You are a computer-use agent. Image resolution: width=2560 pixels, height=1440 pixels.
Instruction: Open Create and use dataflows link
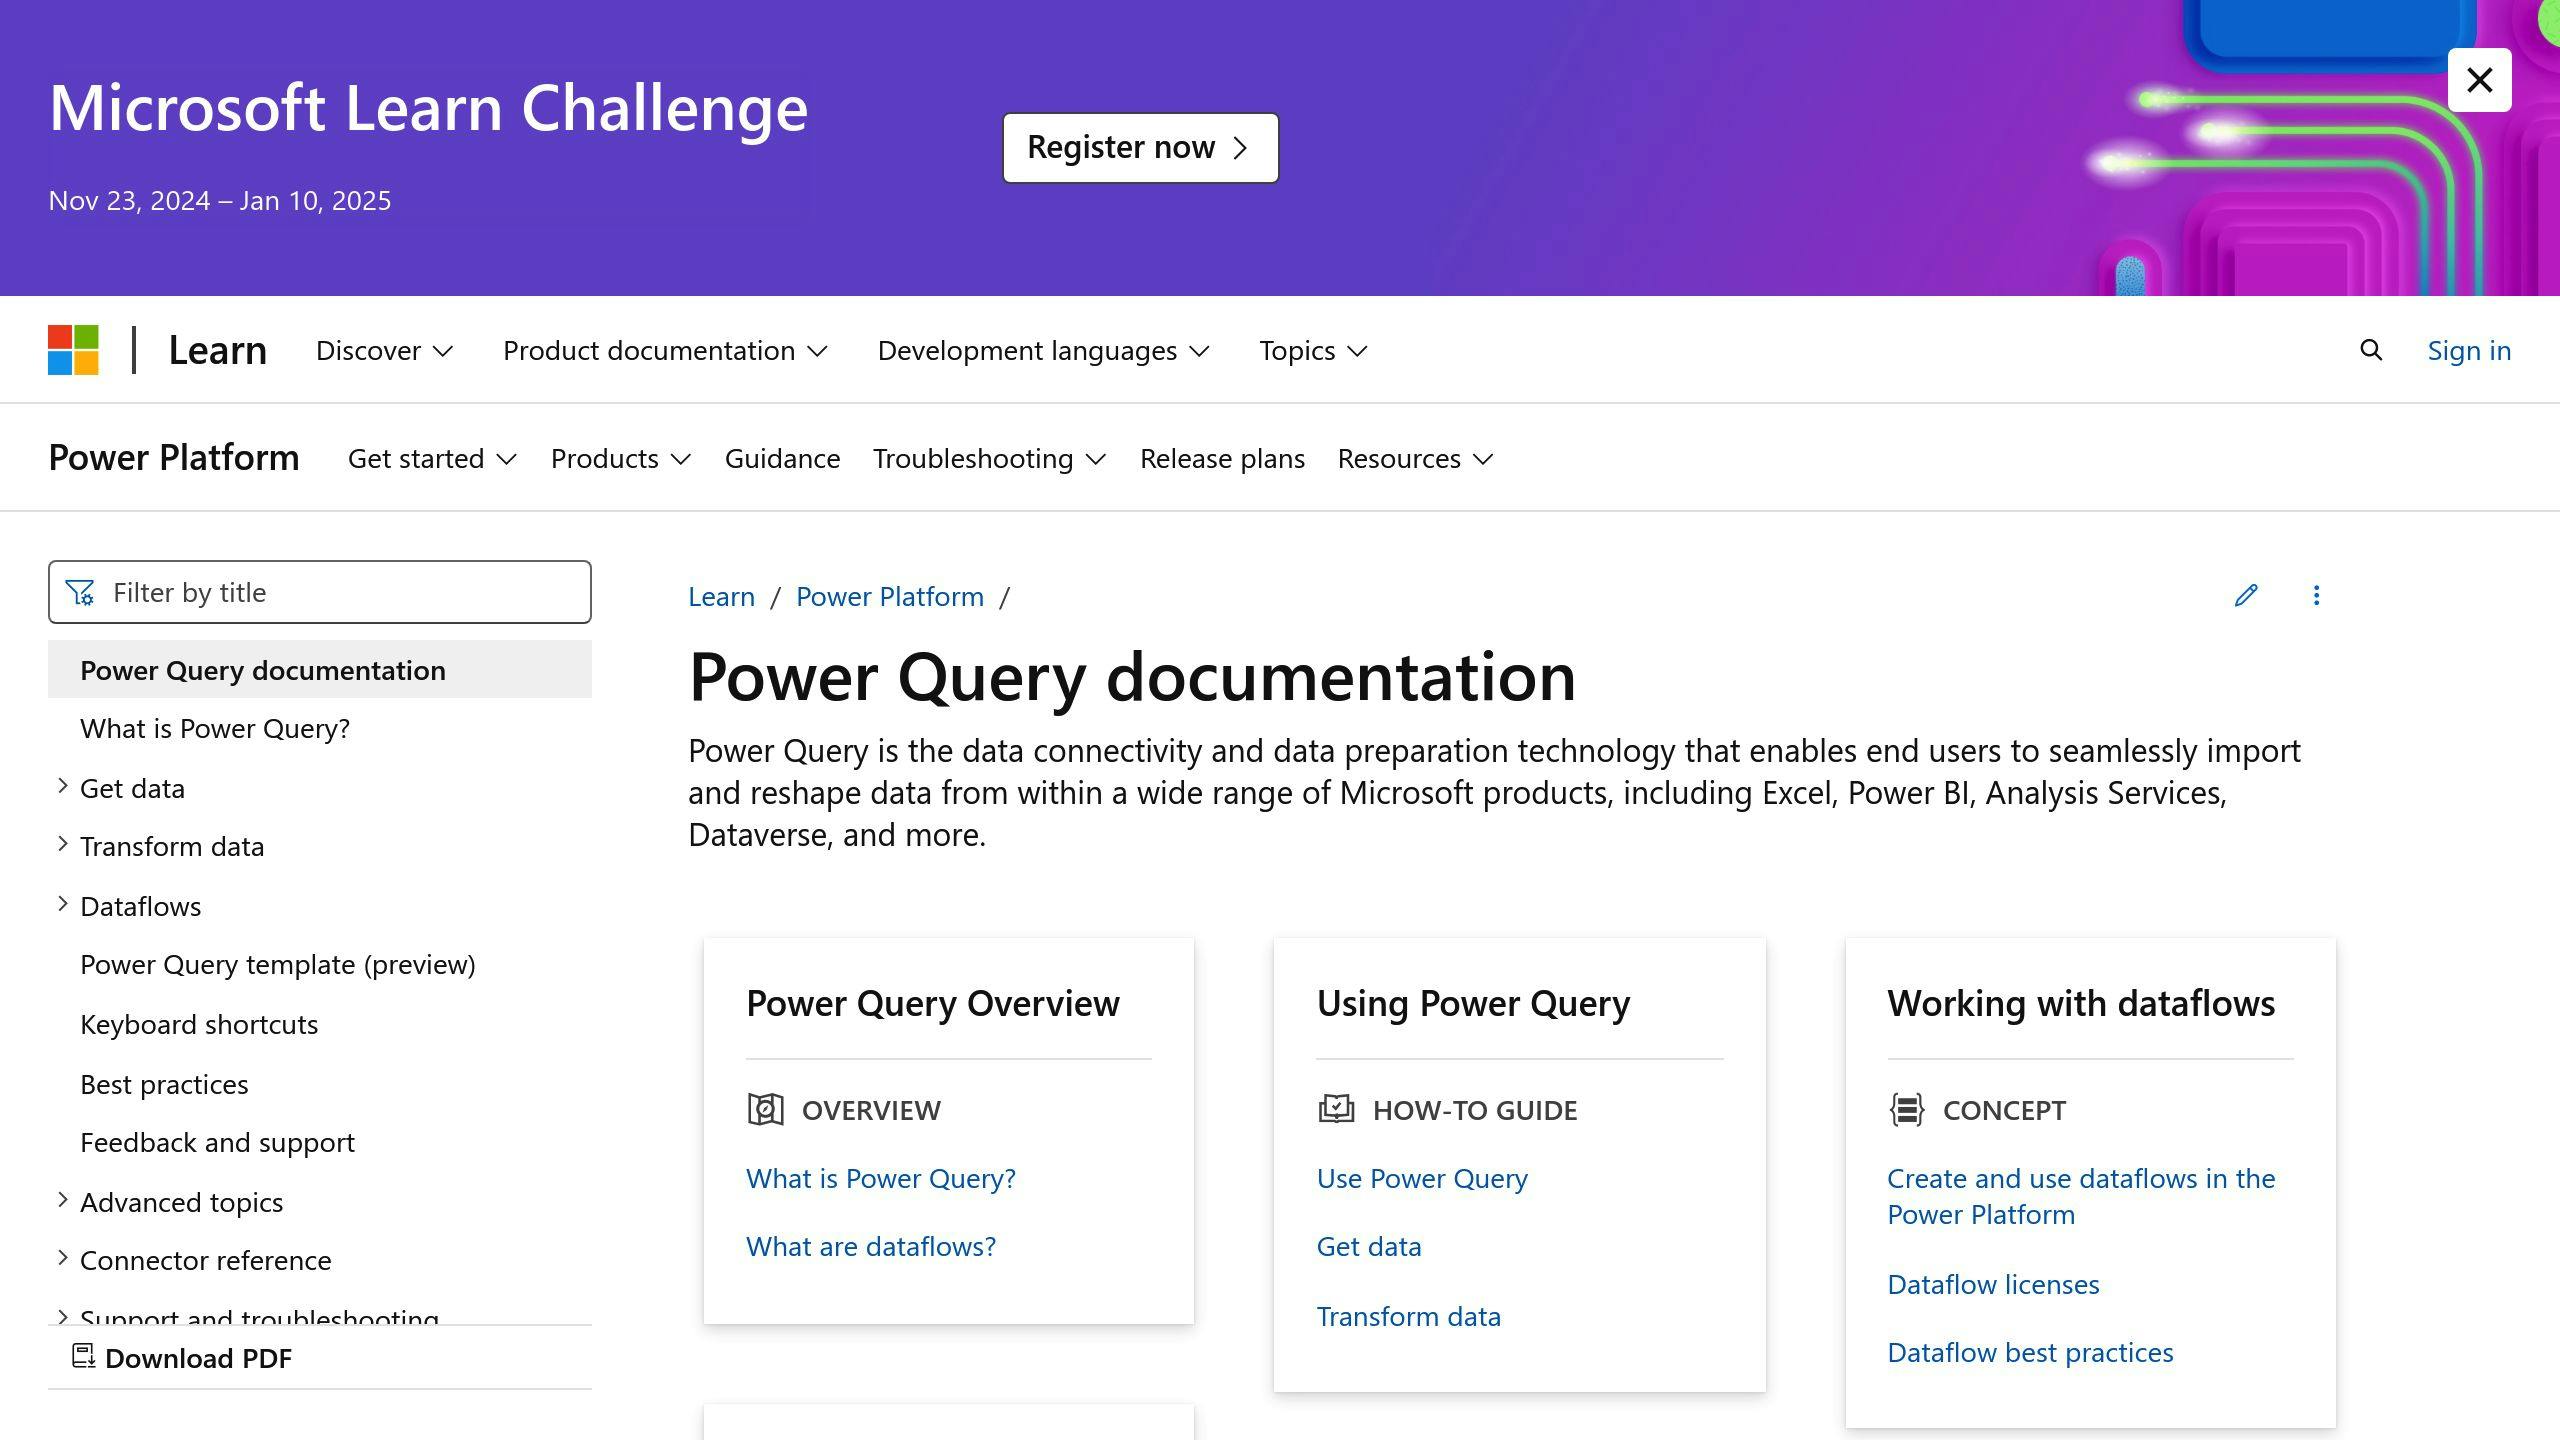[x=2081, y=1196]
